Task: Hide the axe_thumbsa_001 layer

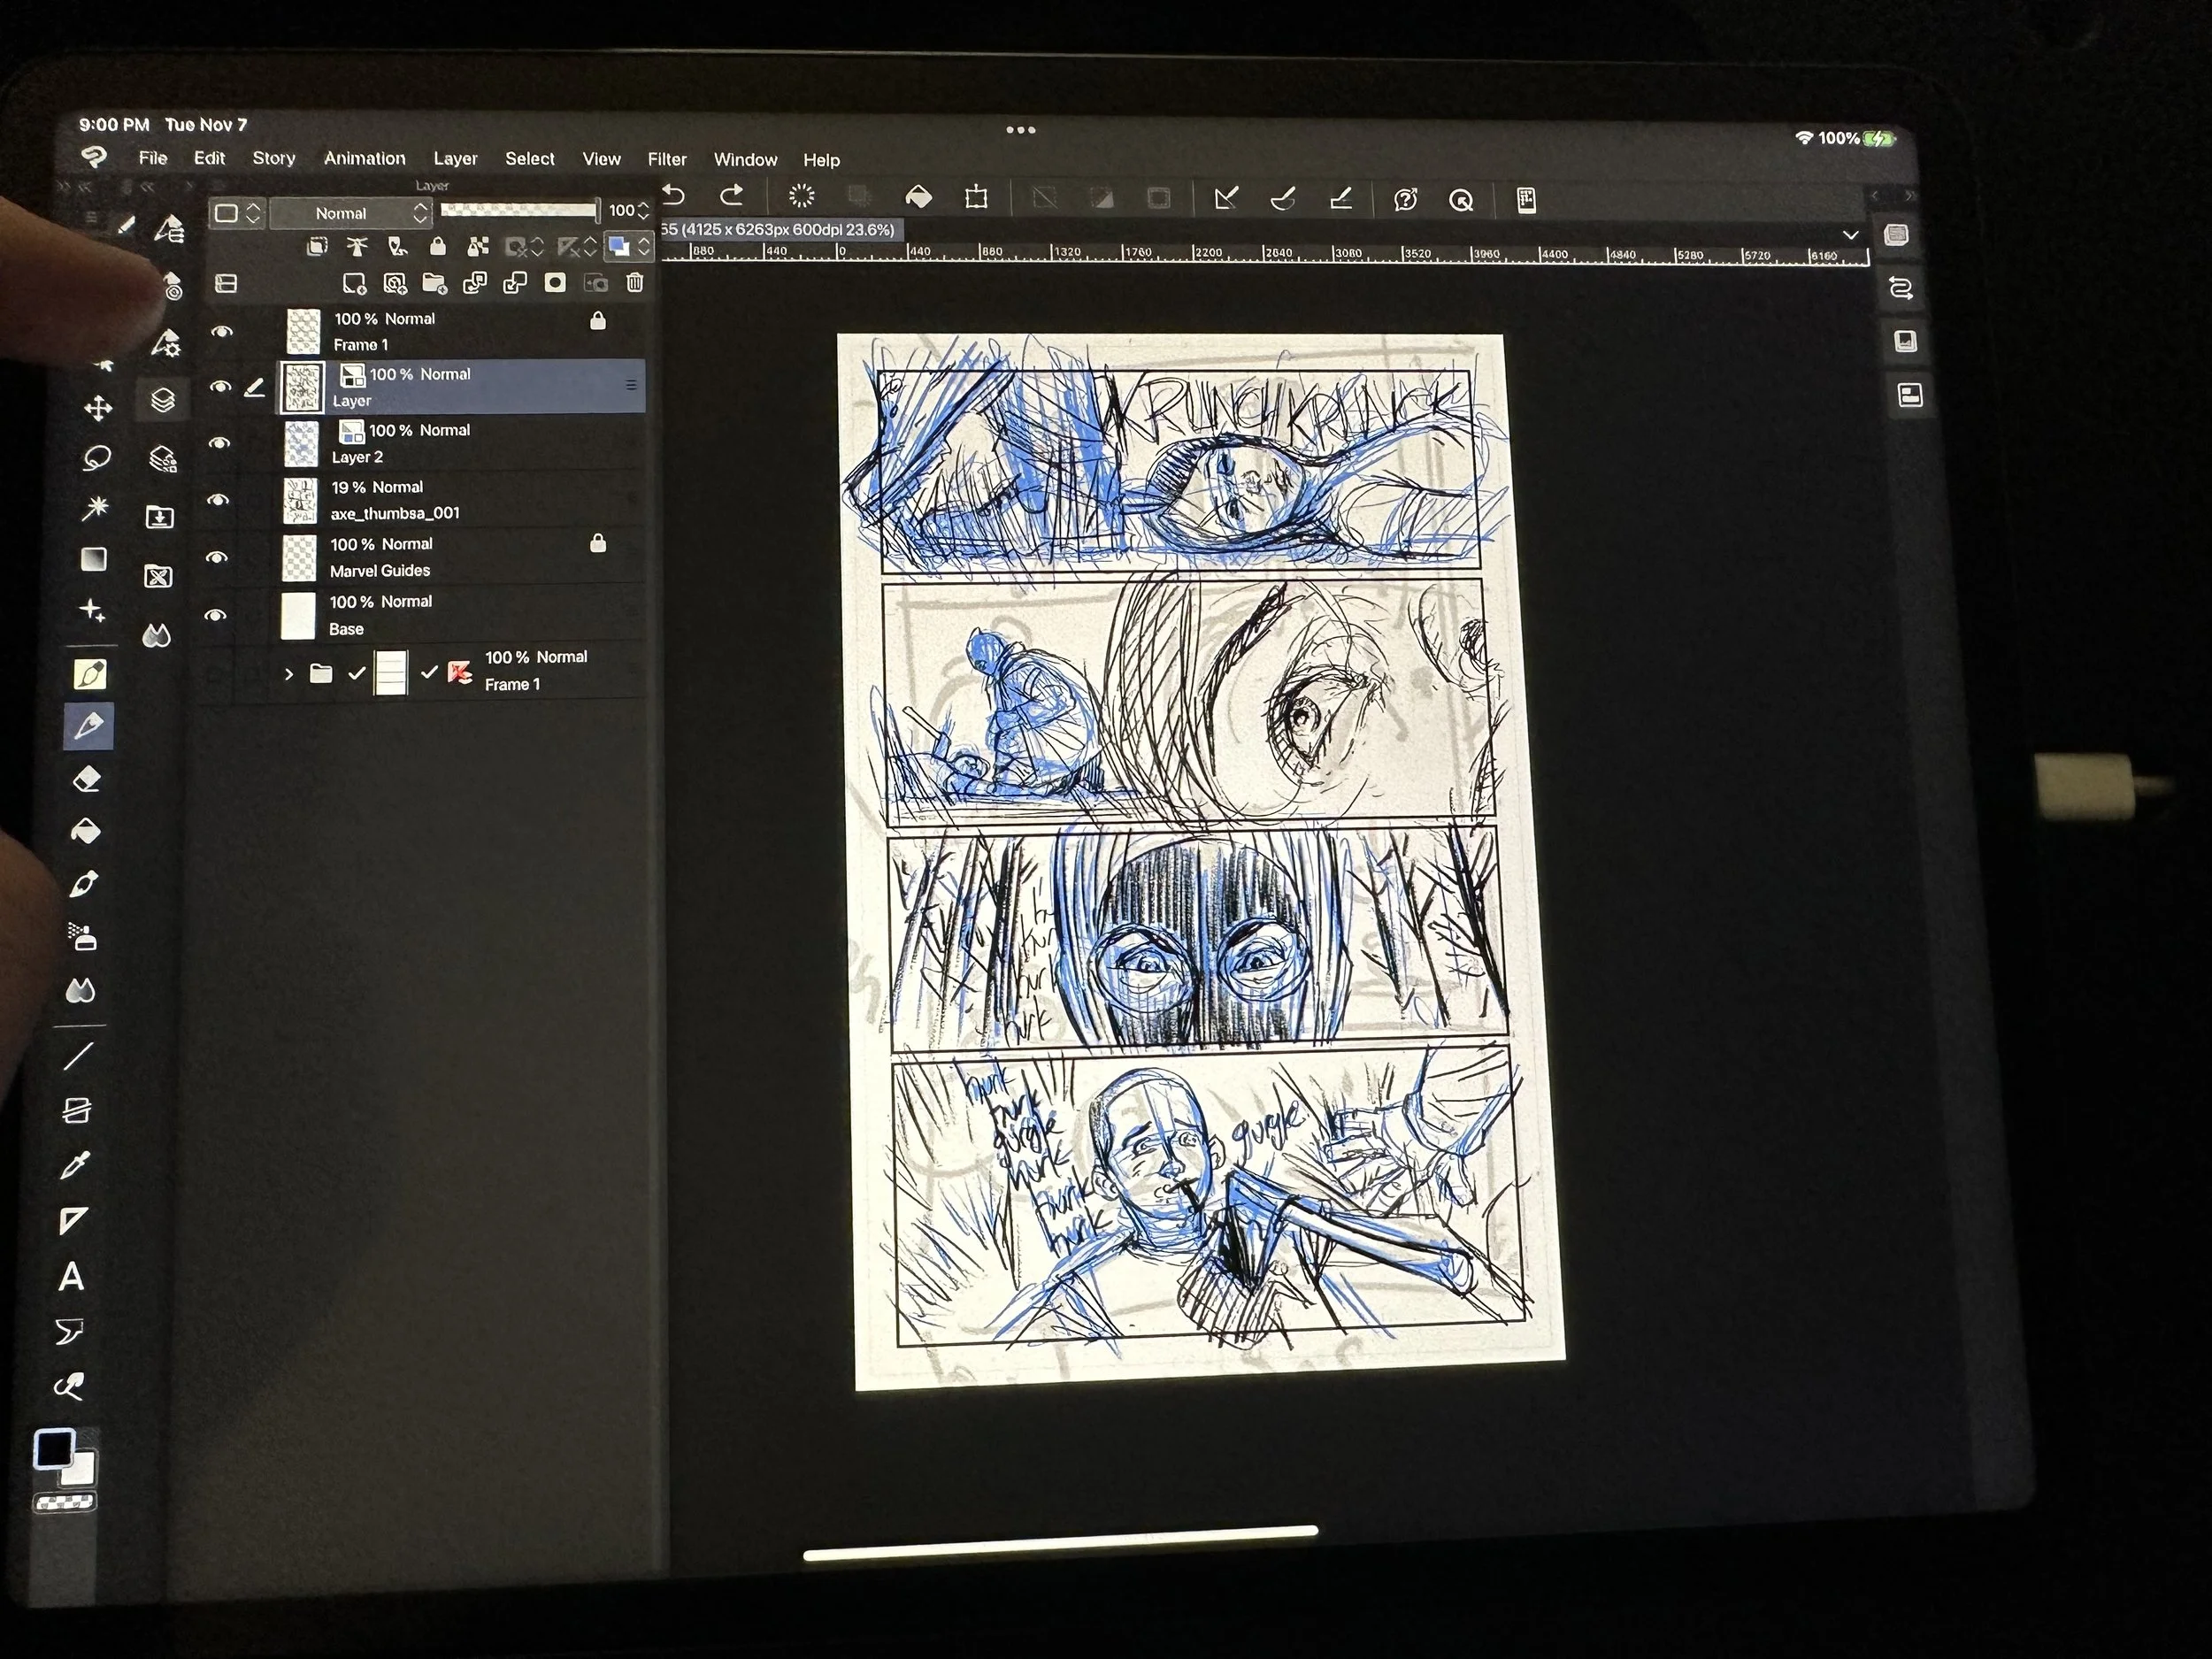Action: tap(218, 499)
